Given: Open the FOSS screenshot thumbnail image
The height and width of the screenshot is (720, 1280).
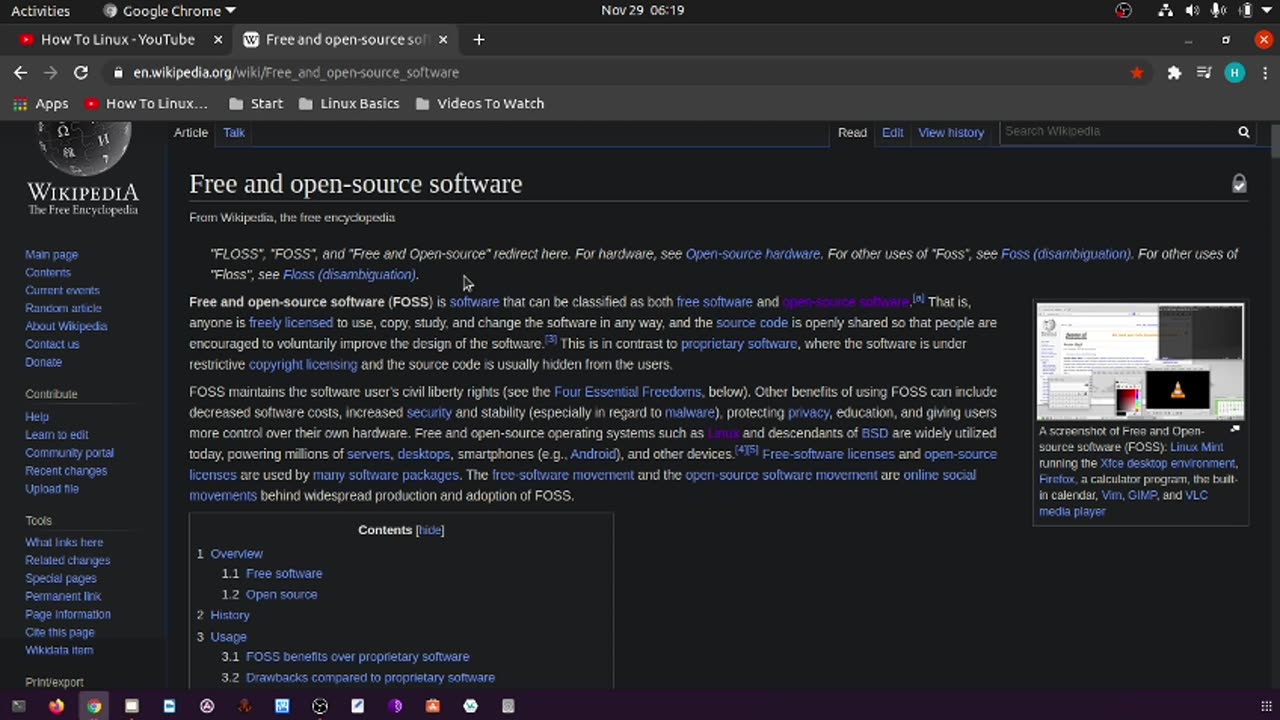Looking at the screenshot, I should coord(1140,361).
